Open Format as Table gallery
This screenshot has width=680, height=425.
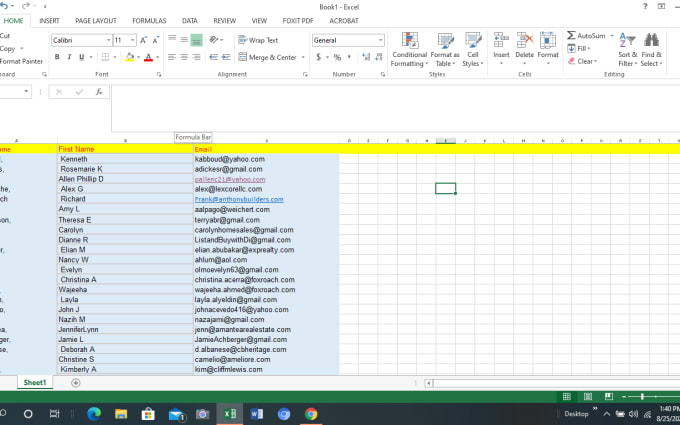[445, 49]
